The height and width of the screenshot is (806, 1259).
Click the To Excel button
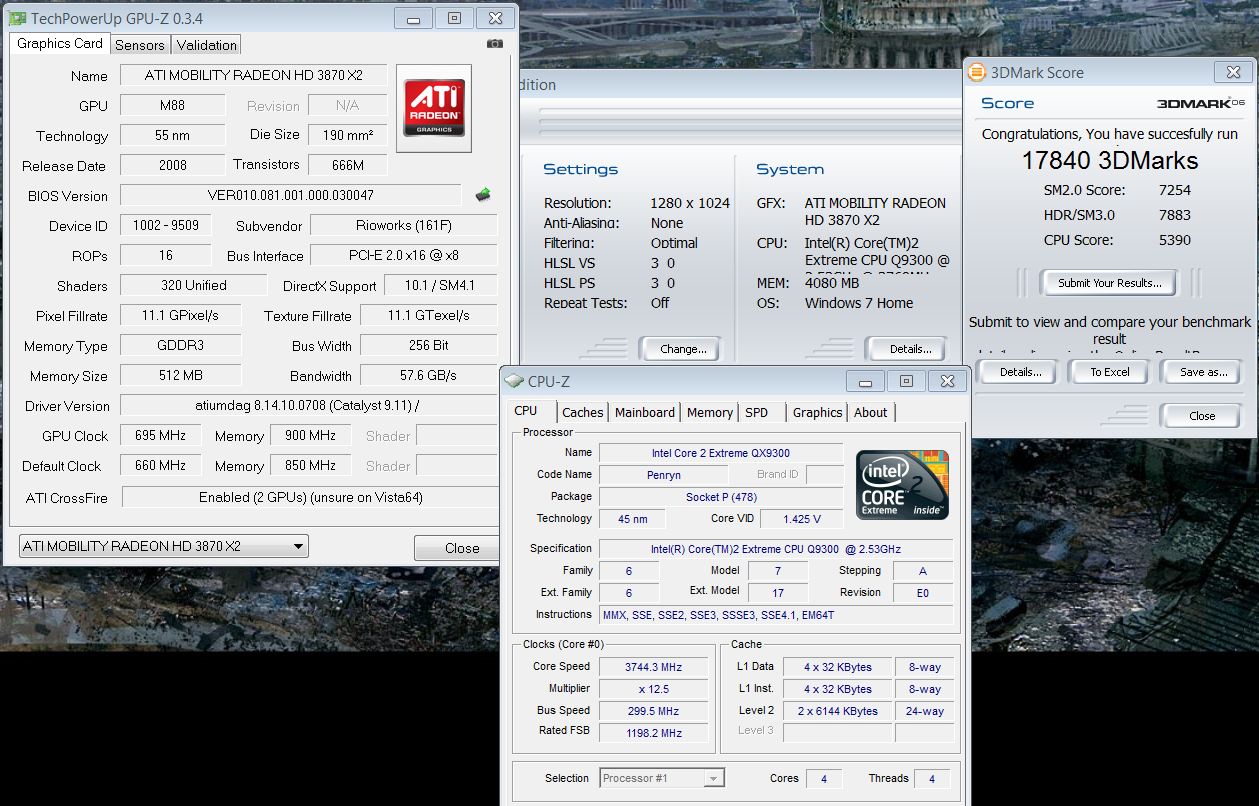coord(1109,372)
